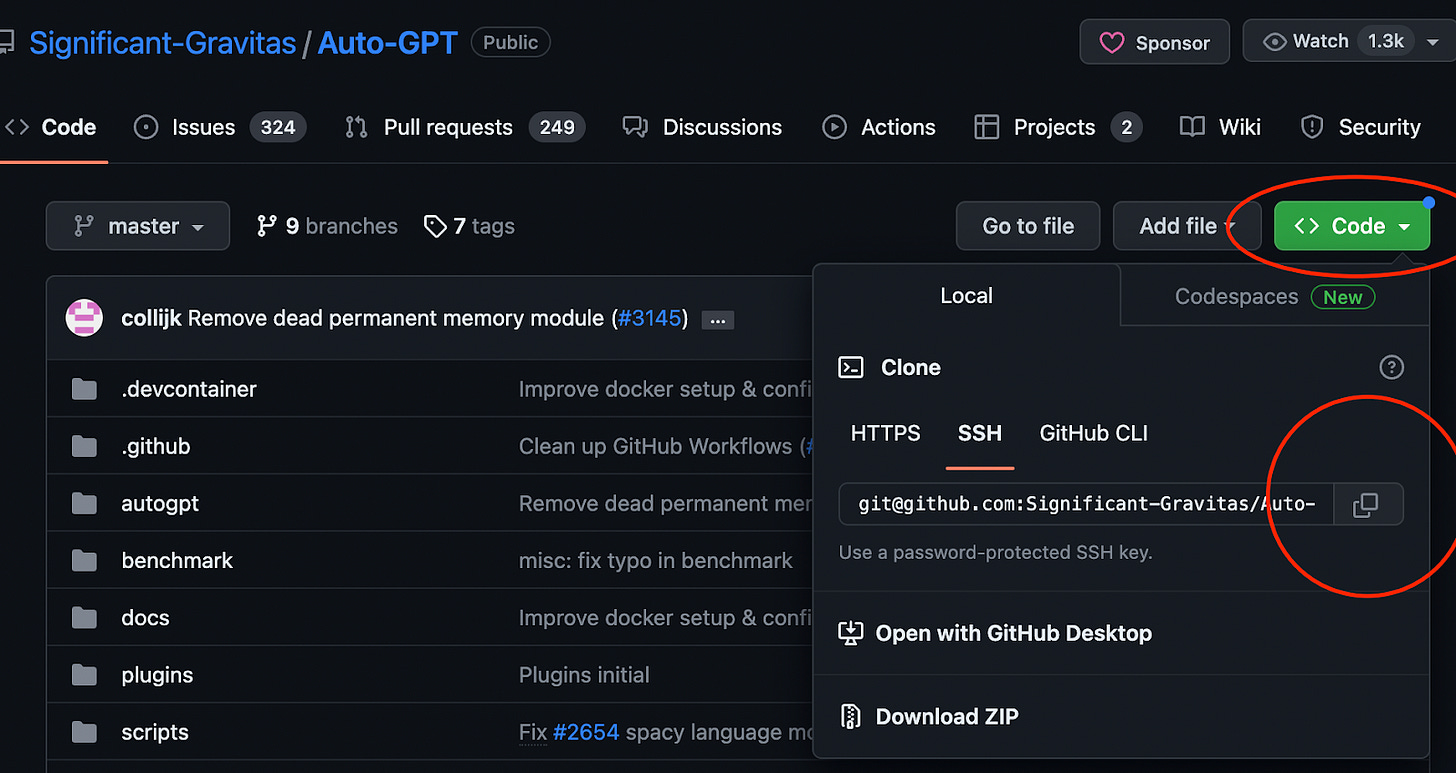This screenshot has width=1456, height=773.
Task: Click the heart icon on the Sponsor button
Action: [1113, 42]
